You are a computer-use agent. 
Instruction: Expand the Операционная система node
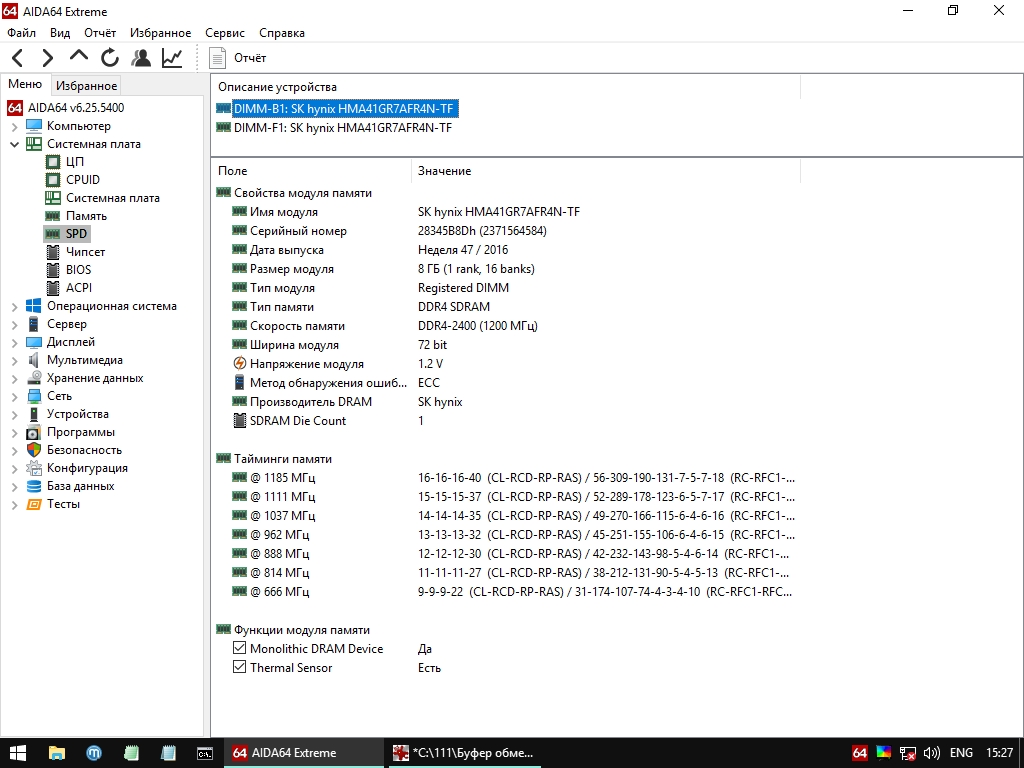14,306
